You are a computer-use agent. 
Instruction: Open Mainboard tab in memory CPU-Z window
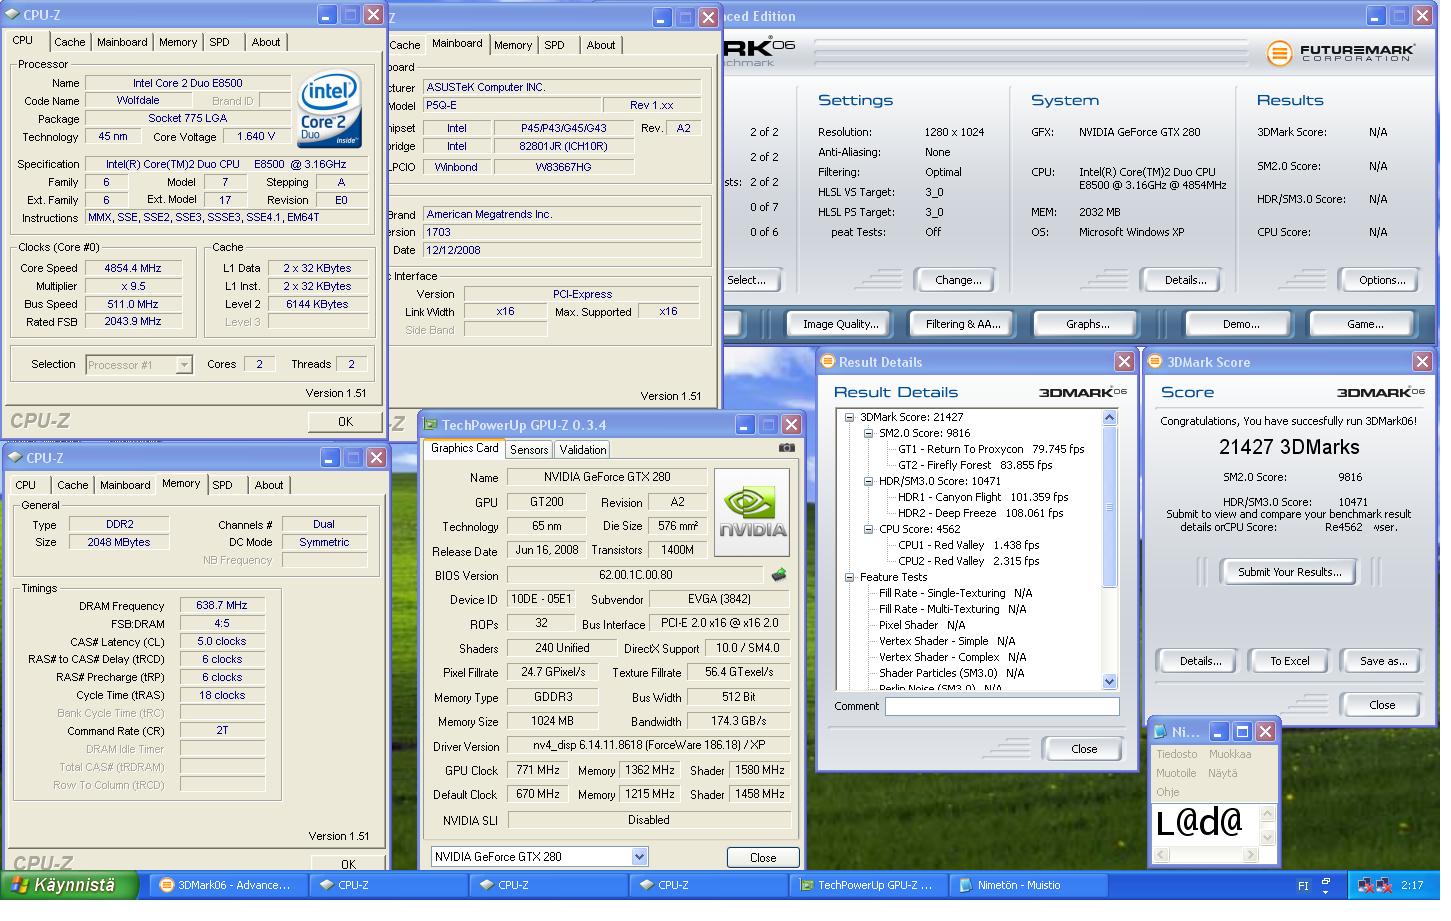pyautogui.click(x=125, y=485)
